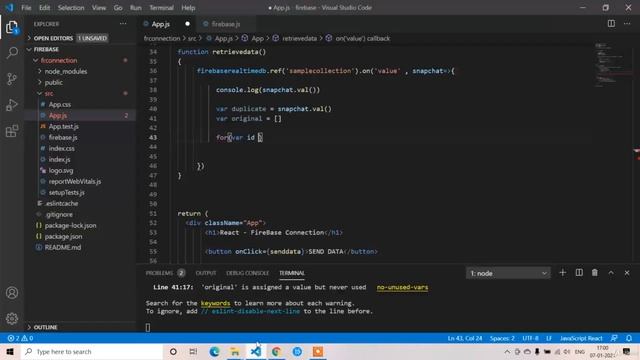
Task: Close the terminal panel
Action: 627,273
